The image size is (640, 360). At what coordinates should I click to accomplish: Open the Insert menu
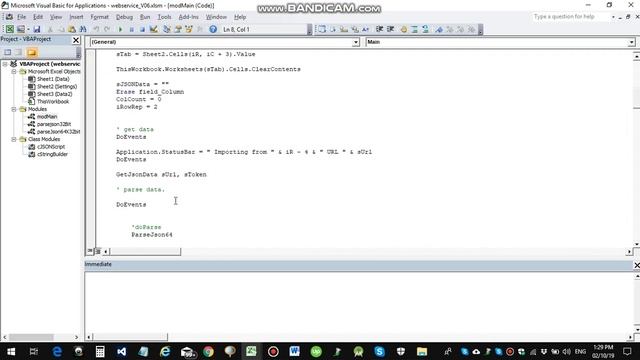pos(76,17)
